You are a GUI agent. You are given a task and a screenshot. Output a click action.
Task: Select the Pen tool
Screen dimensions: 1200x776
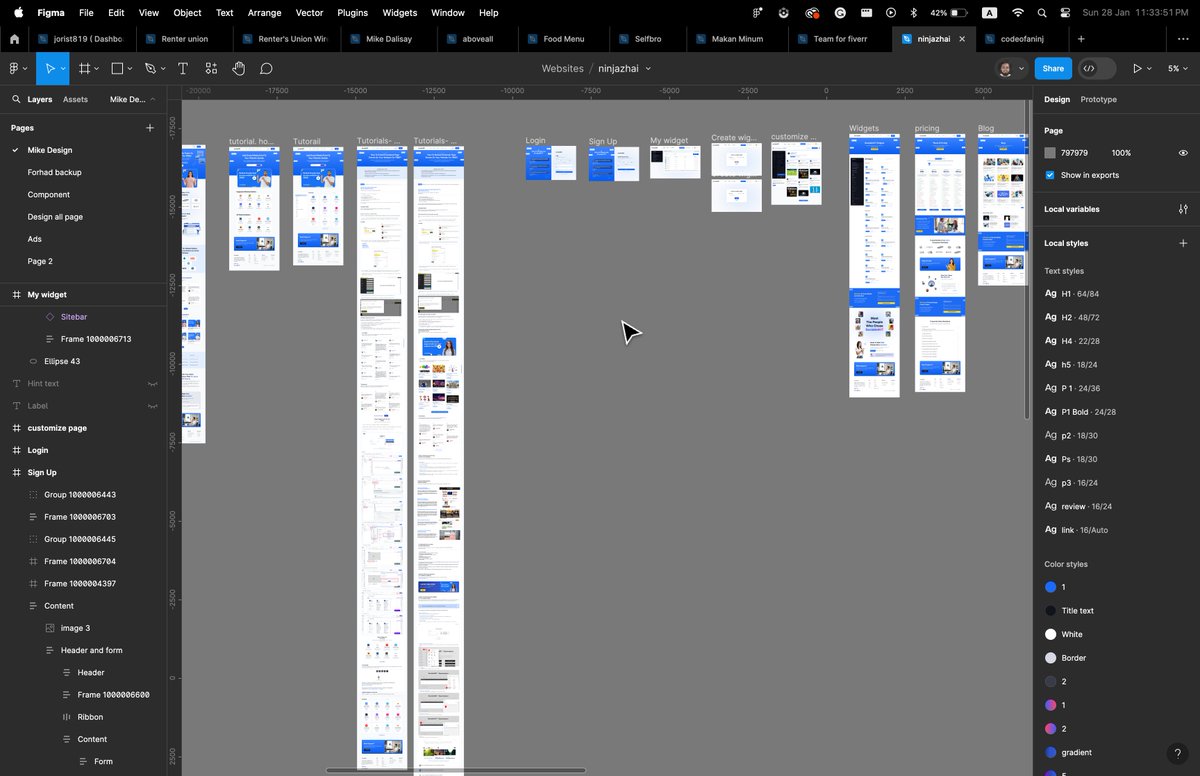click(x=150, y=68)
